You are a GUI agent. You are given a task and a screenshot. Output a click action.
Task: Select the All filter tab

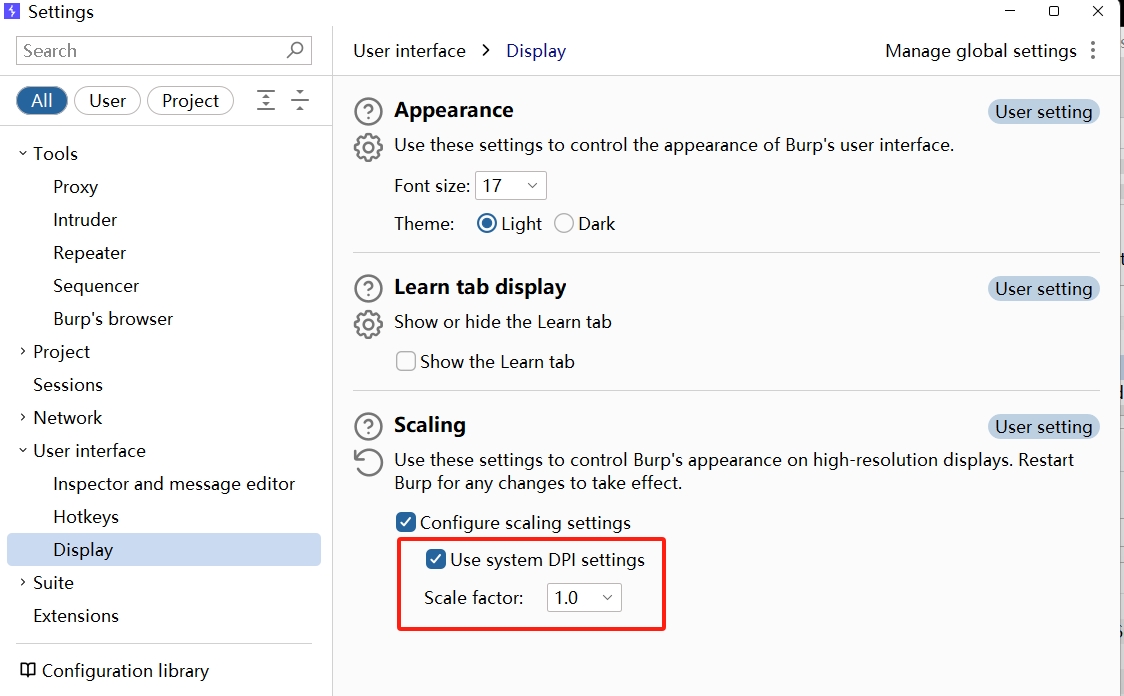[42, 100]
